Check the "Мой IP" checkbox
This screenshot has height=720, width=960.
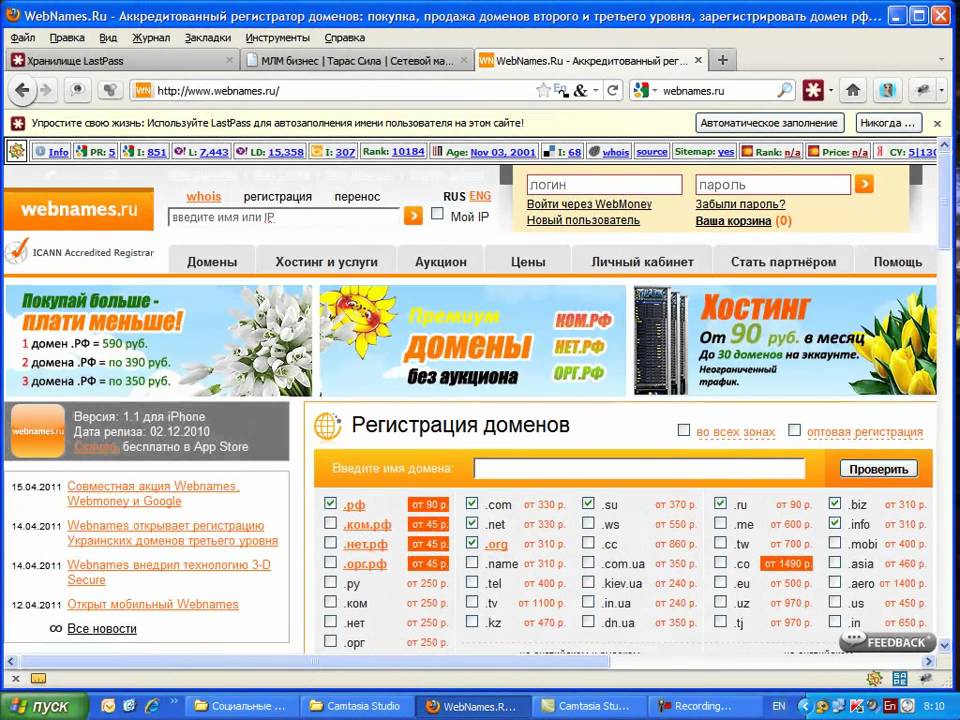[437, 215]
